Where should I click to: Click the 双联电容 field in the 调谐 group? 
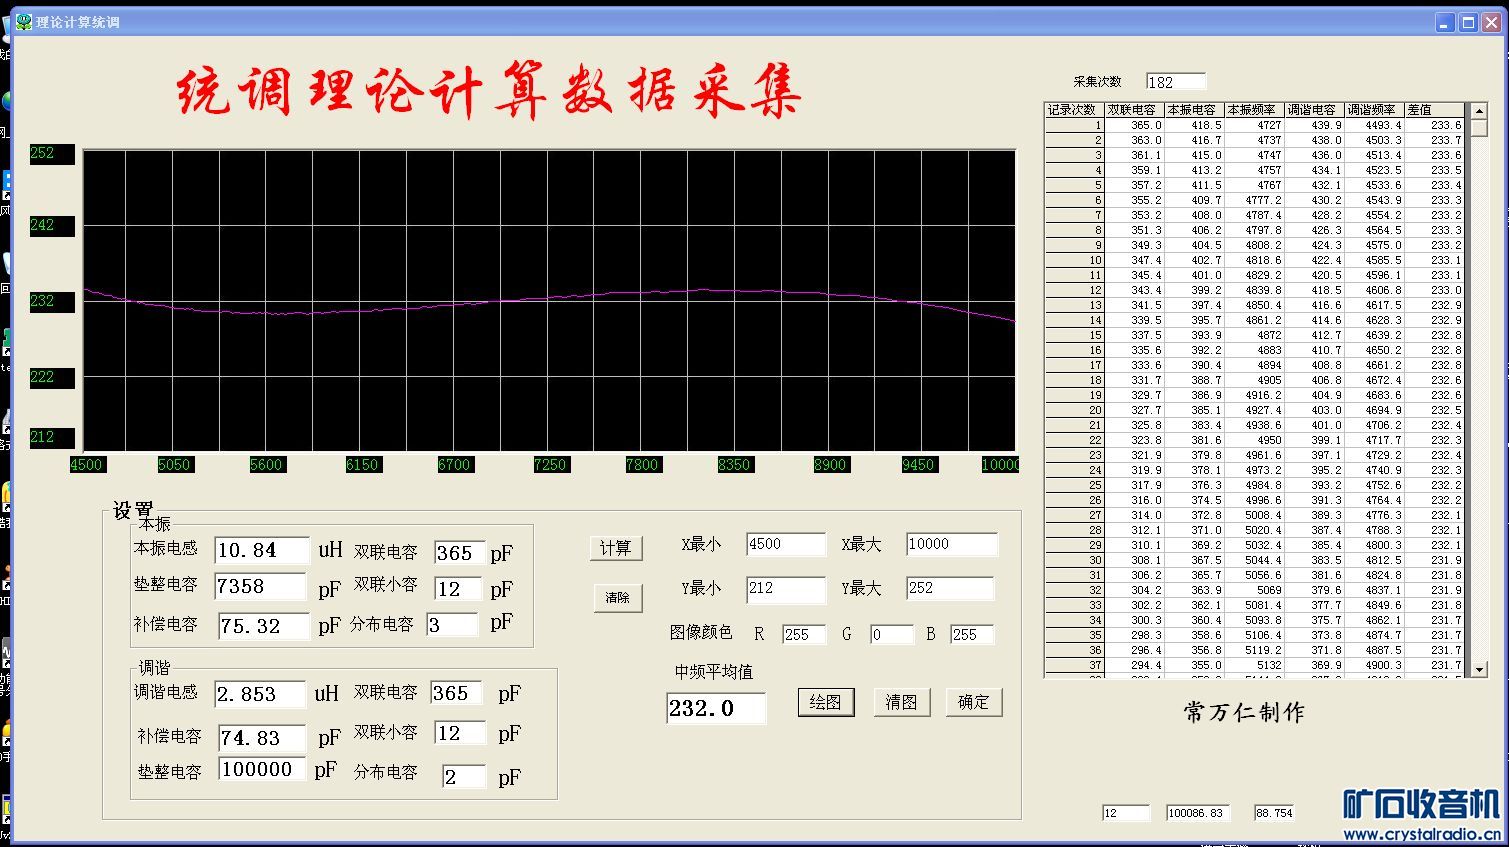pyautogui.click(x=456, y=693)
